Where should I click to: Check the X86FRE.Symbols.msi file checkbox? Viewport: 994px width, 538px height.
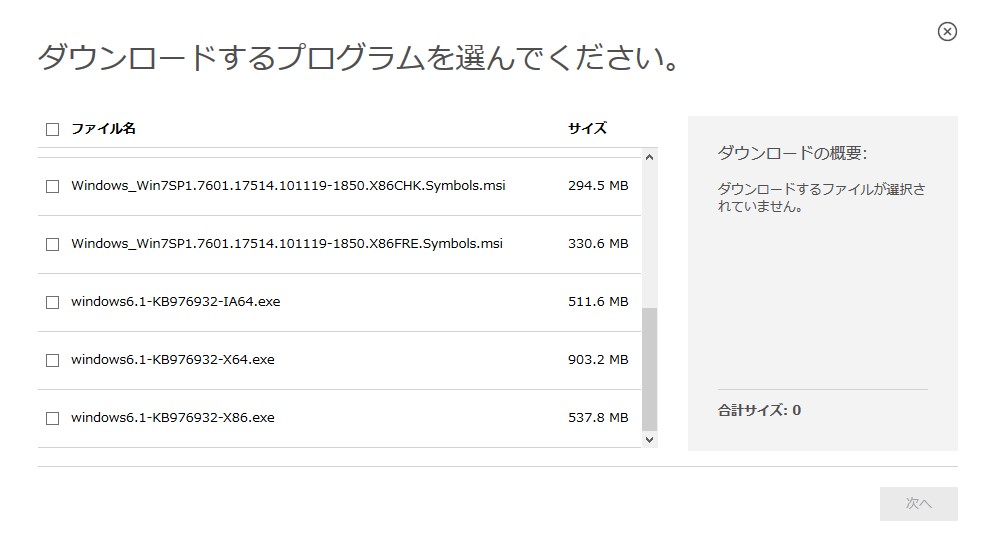pos(52,244)
